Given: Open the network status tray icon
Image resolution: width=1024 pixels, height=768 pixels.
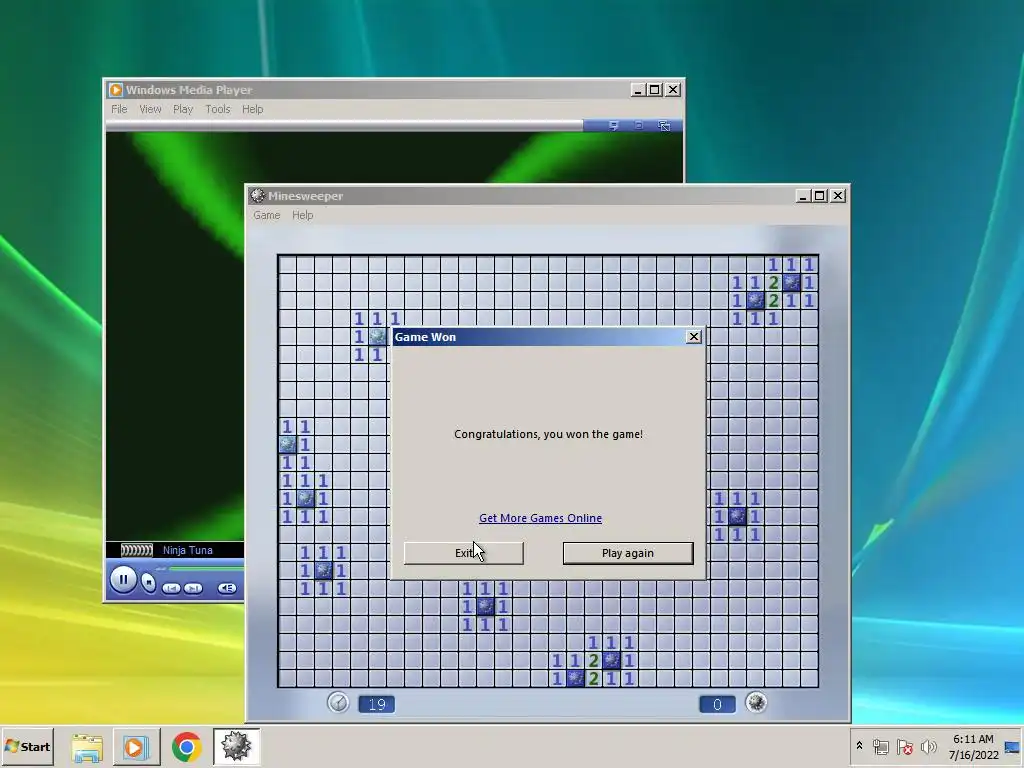Looking at the screenshot, I should pyautogui.click(x=880, y=746).
